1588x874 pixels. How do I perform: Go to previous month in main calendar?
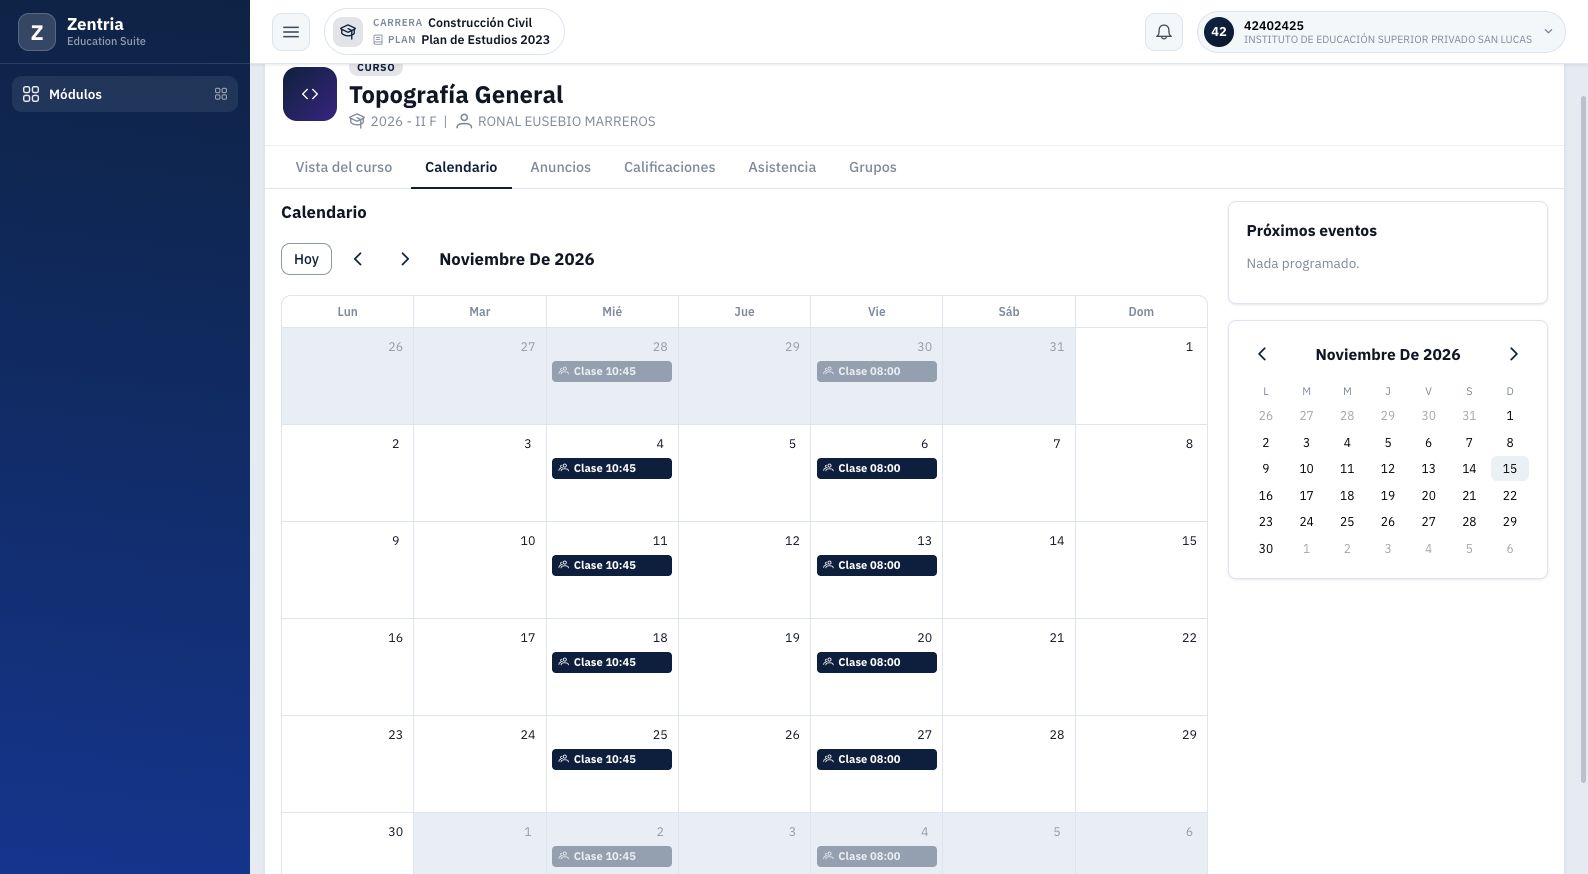358,259
